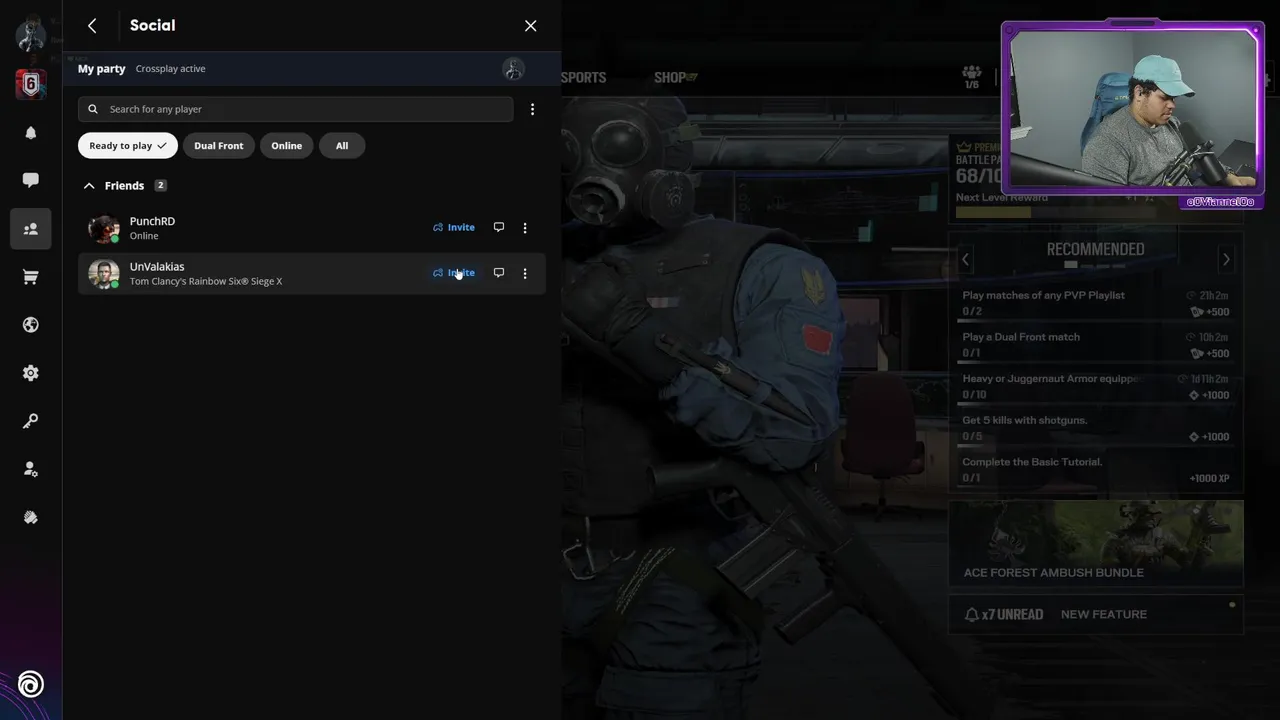Image resolution: width=1280 pixels, height=720 pixels.
Task: Click UnValakias's avatar
Action: 104,274
